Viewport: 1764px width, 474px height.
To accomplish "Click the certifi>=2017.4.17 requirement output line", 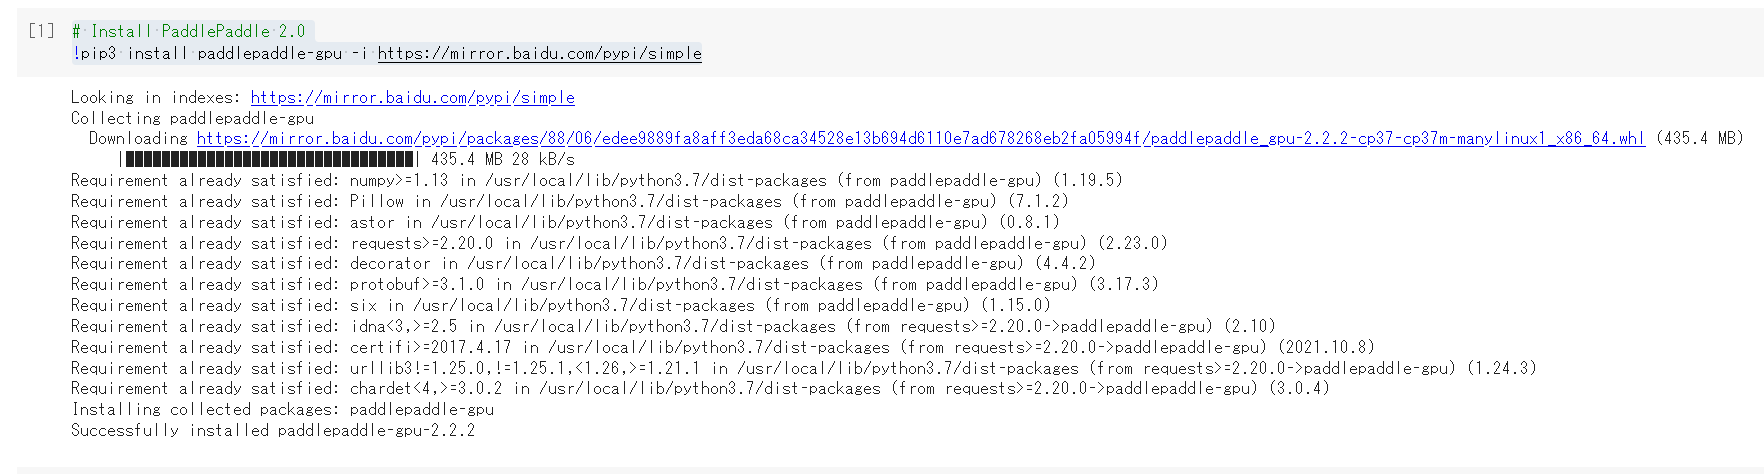I will (x=723, y=348).
